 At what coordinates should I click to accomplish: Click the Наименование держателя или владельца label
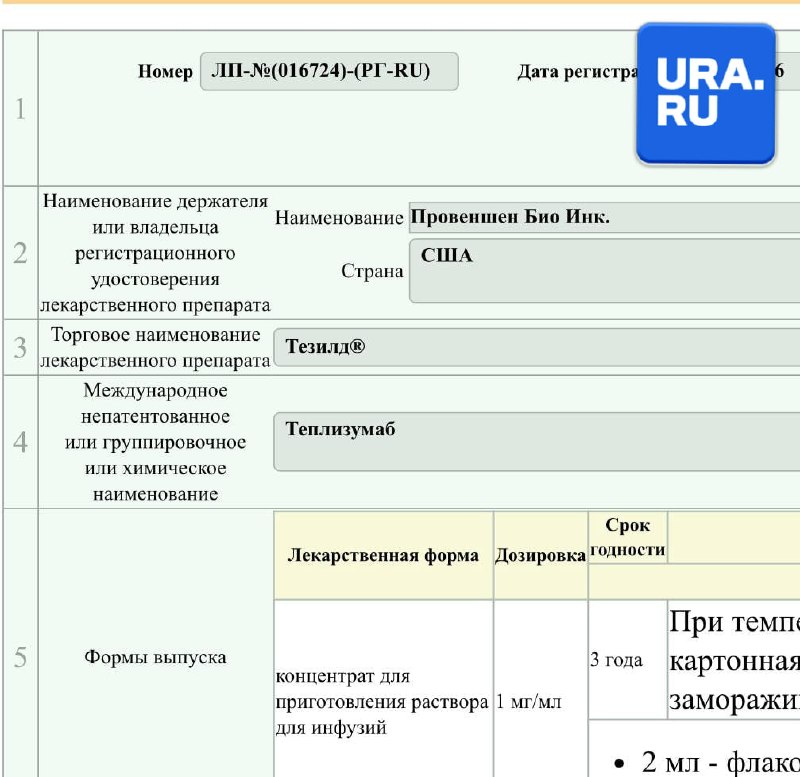155,253
